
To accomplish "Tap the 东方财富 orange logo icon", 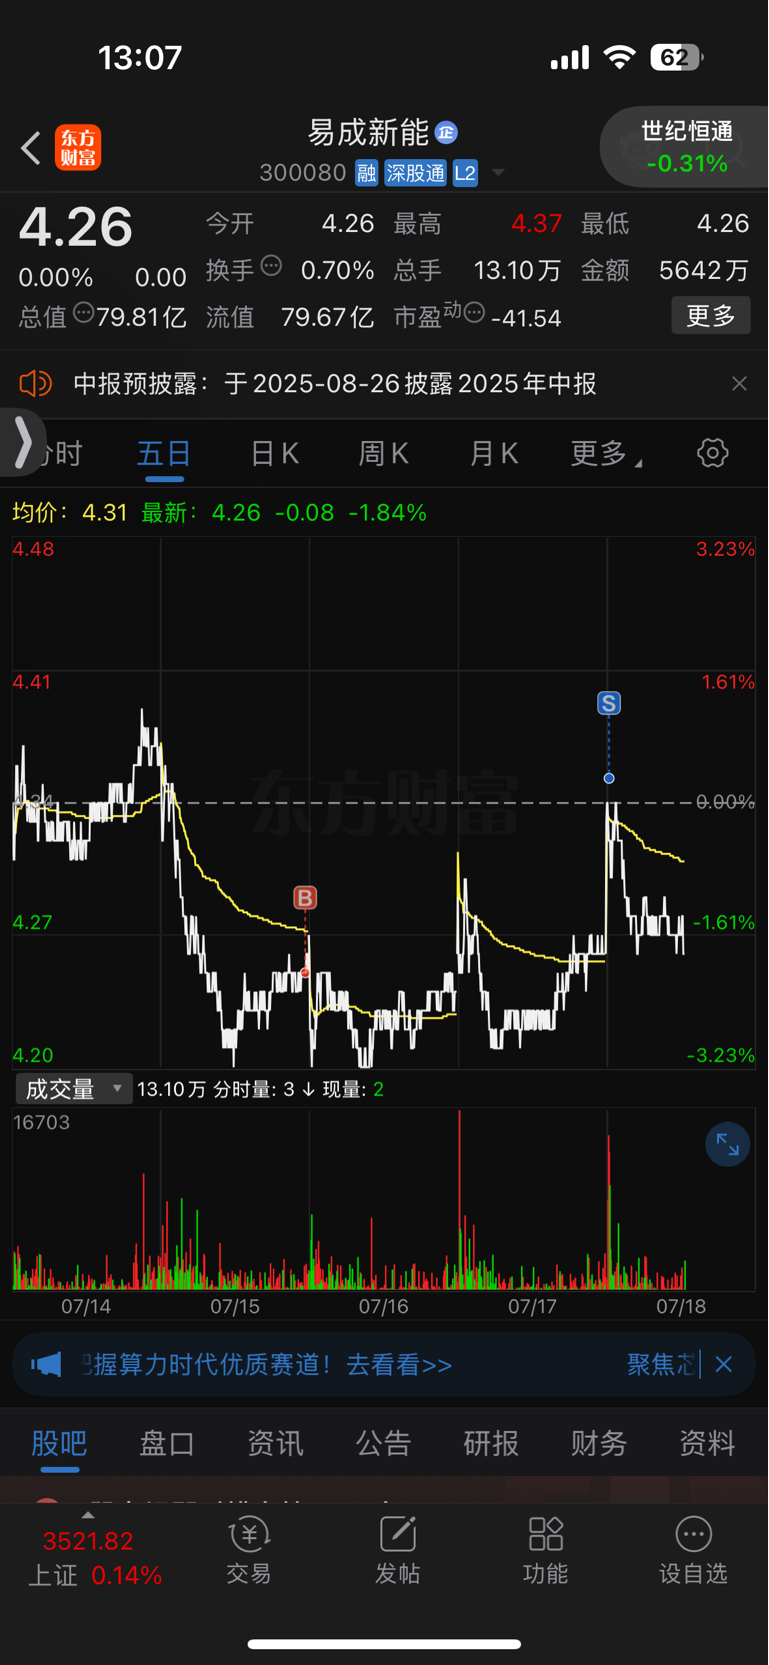I will click(x=78, y=147).
